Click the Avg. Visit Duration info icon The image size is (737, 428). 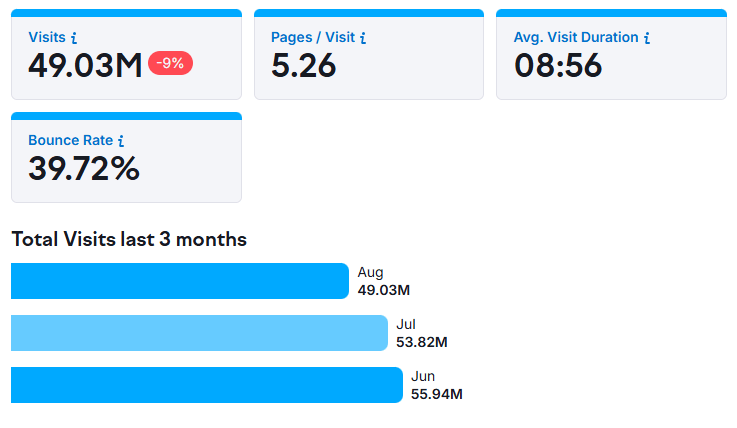[x=647, y=38]
